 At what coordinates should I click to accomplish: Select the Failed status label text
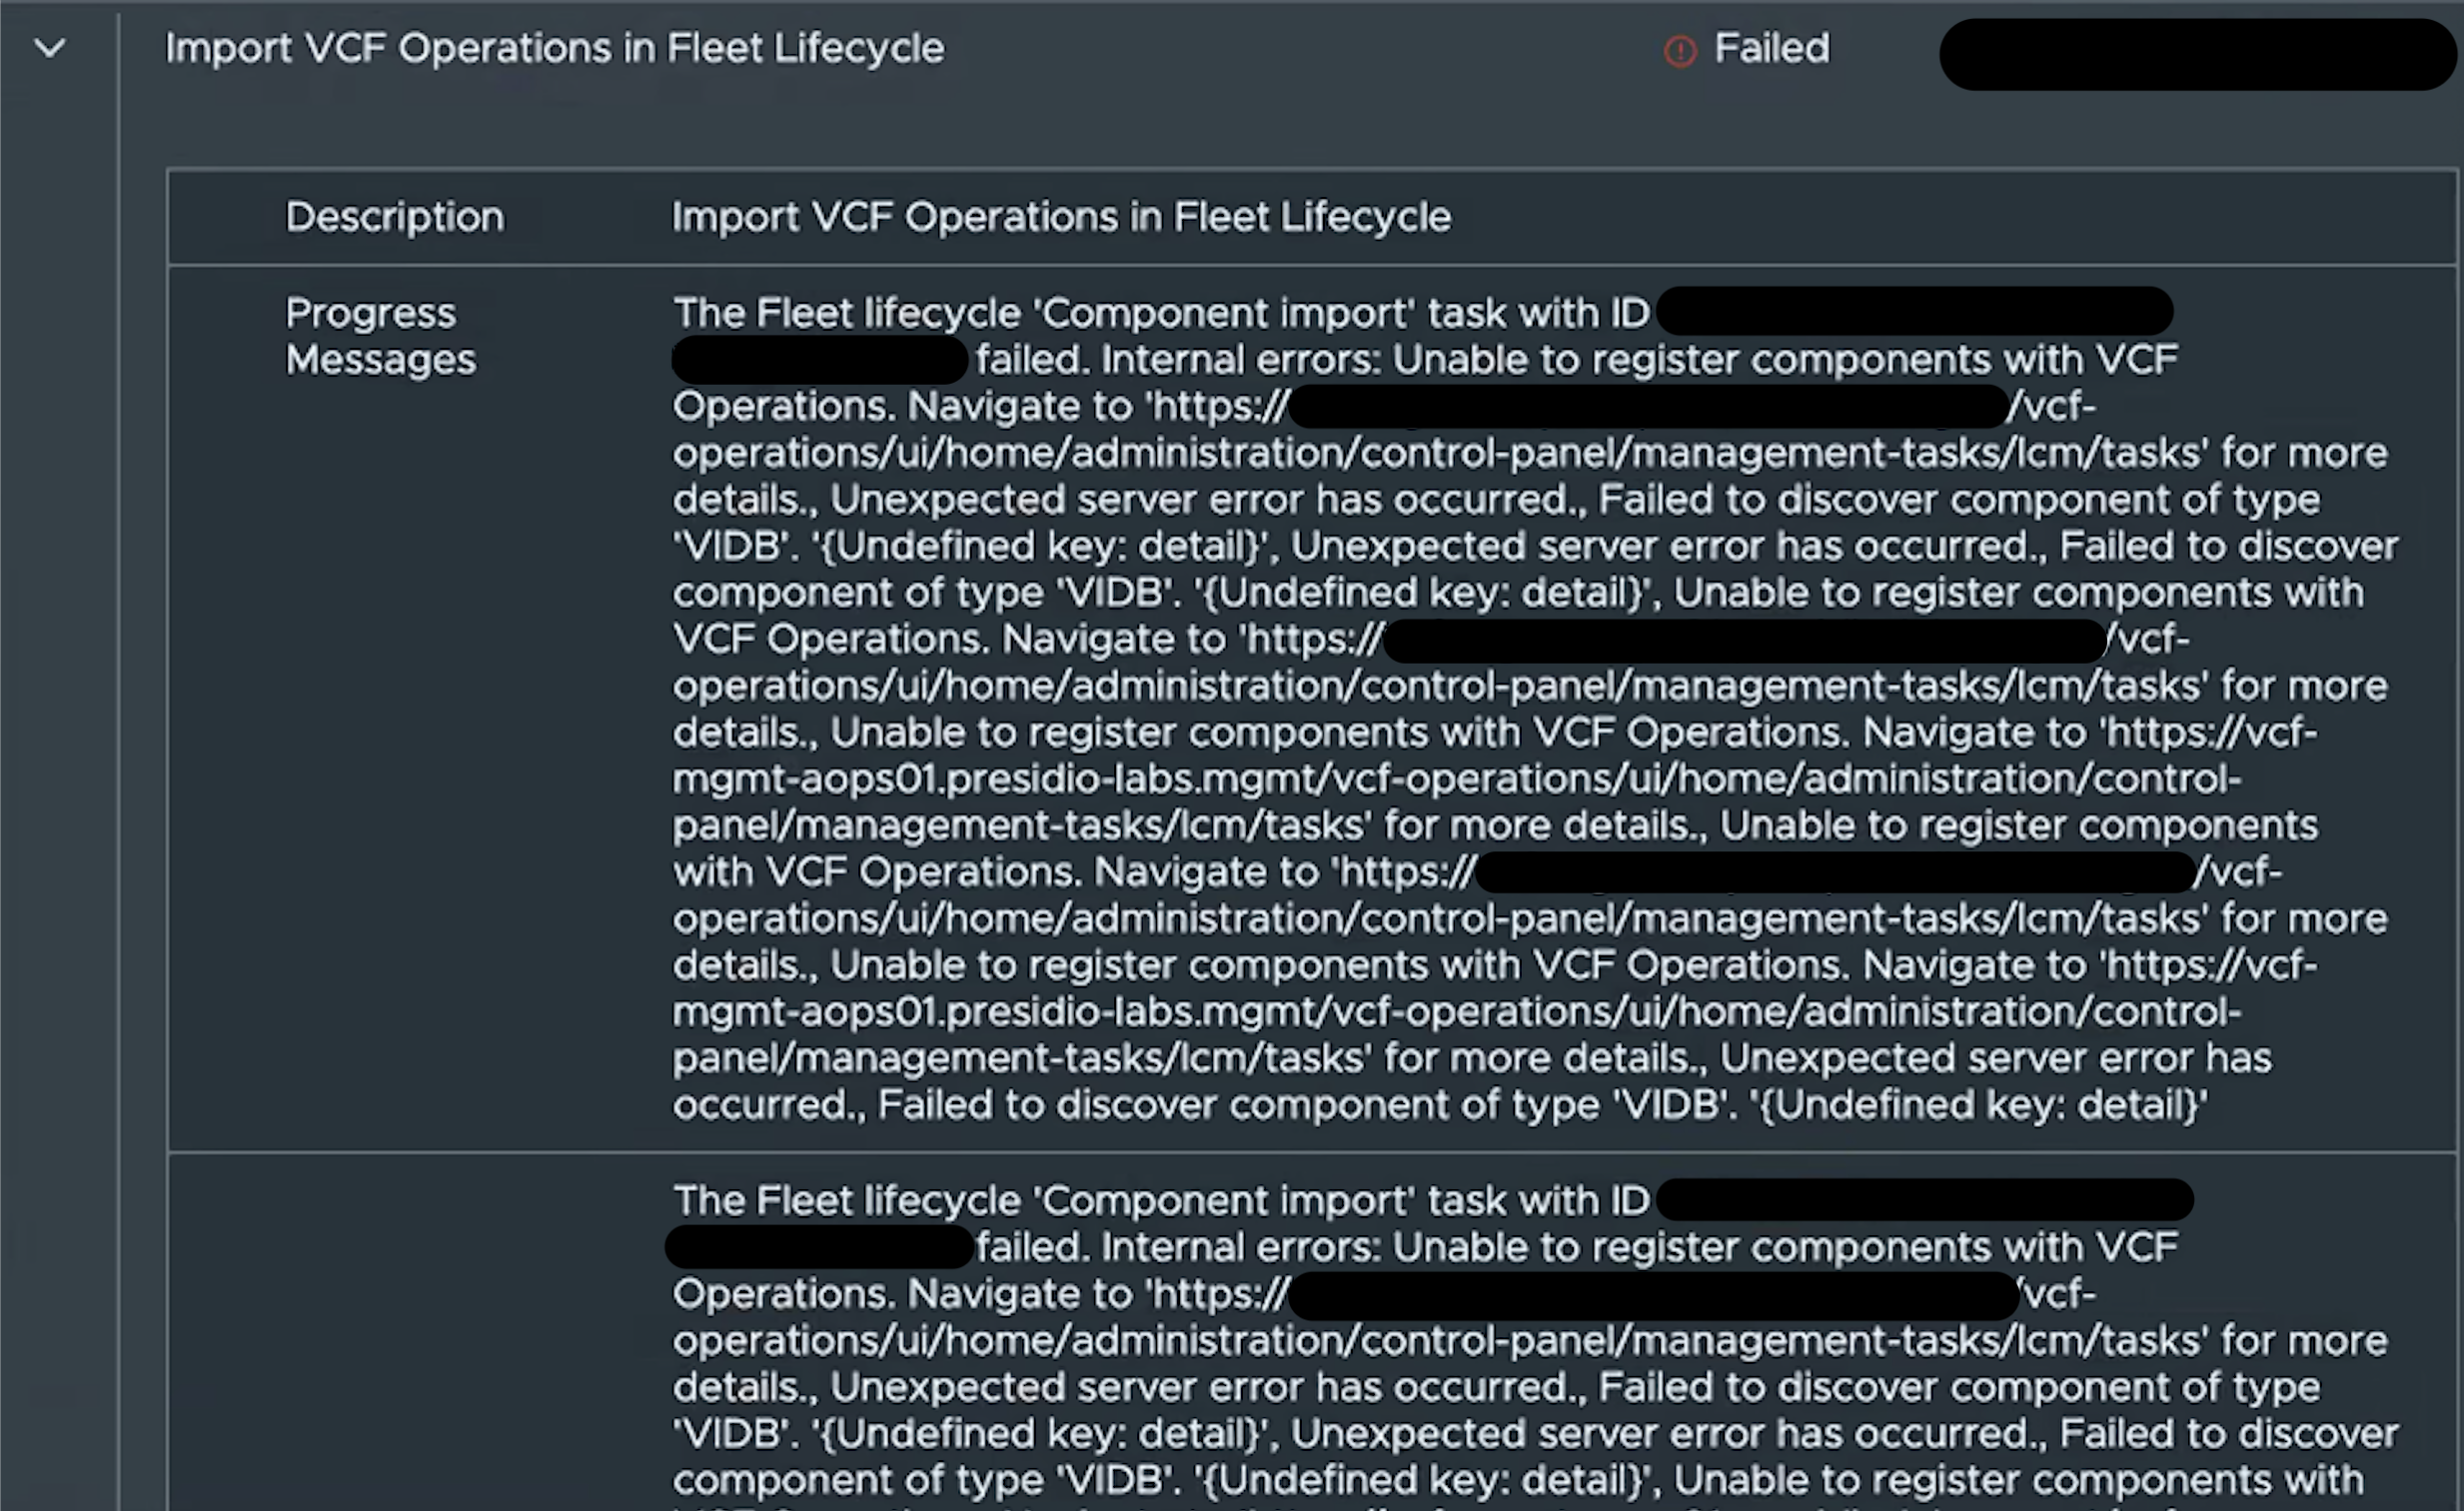[1772, 48]
